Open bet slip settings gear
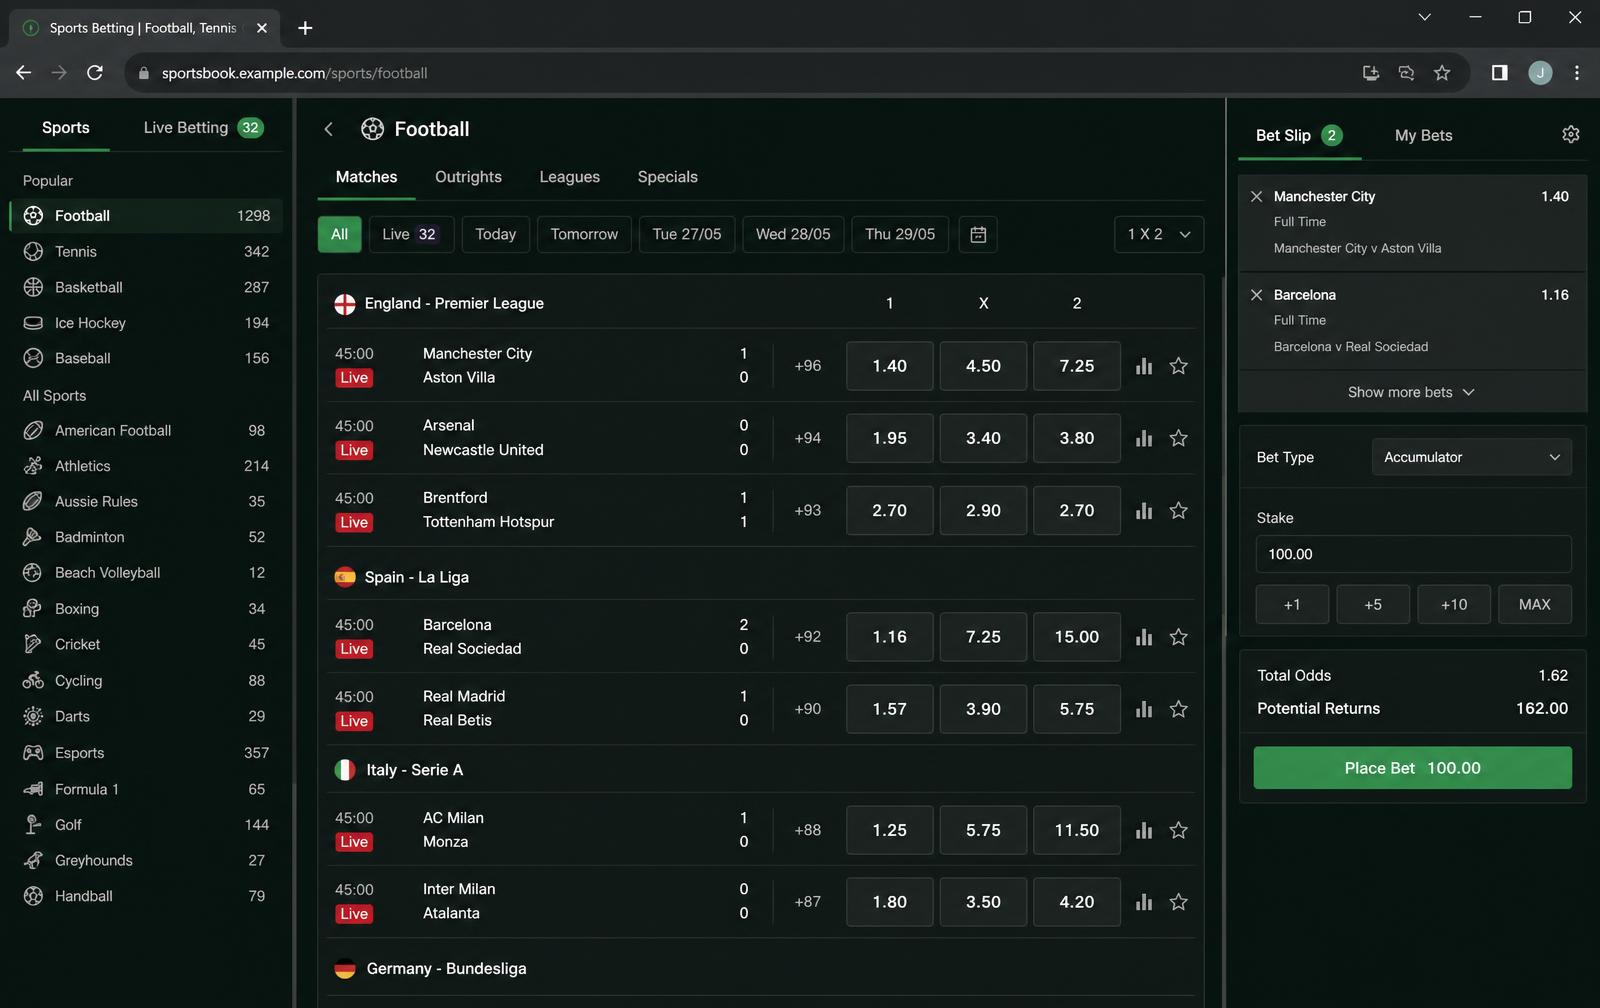The height and width of the screenshot is (1008, 1600). pos(1570,134)
